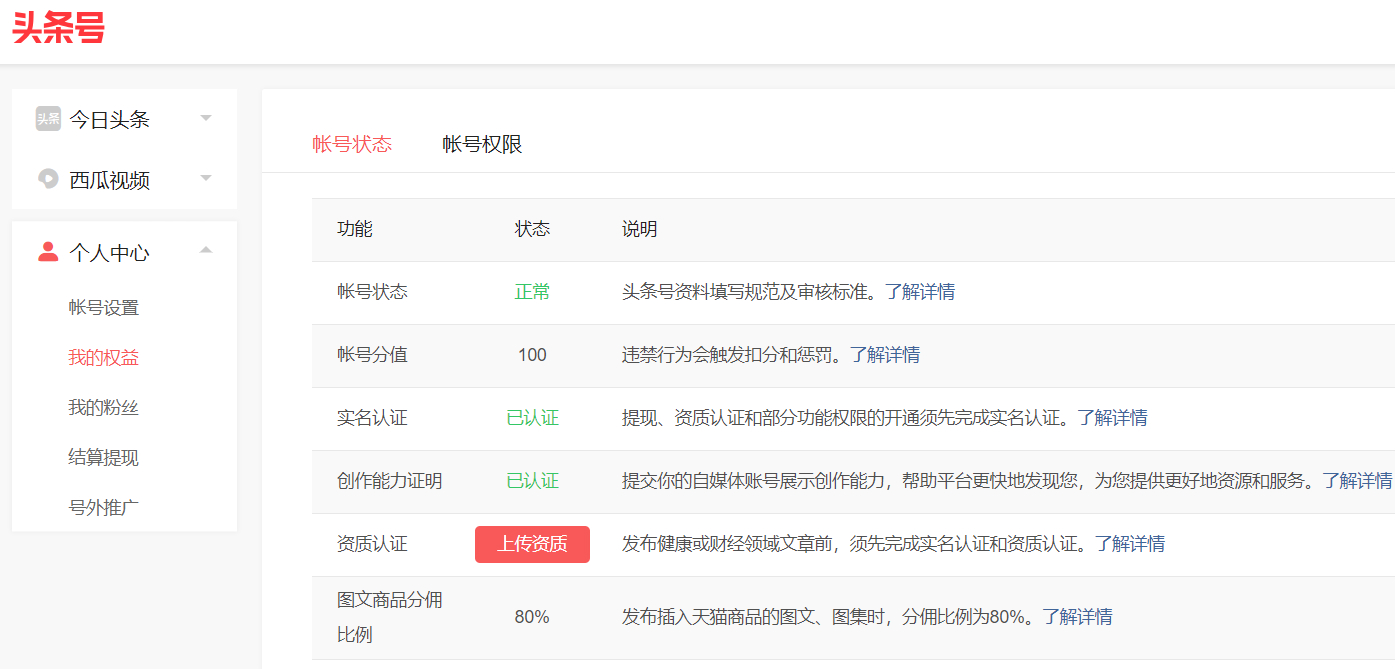
Task: Expand the 西瓜视频 menu arrow
Action: [206, 178]
